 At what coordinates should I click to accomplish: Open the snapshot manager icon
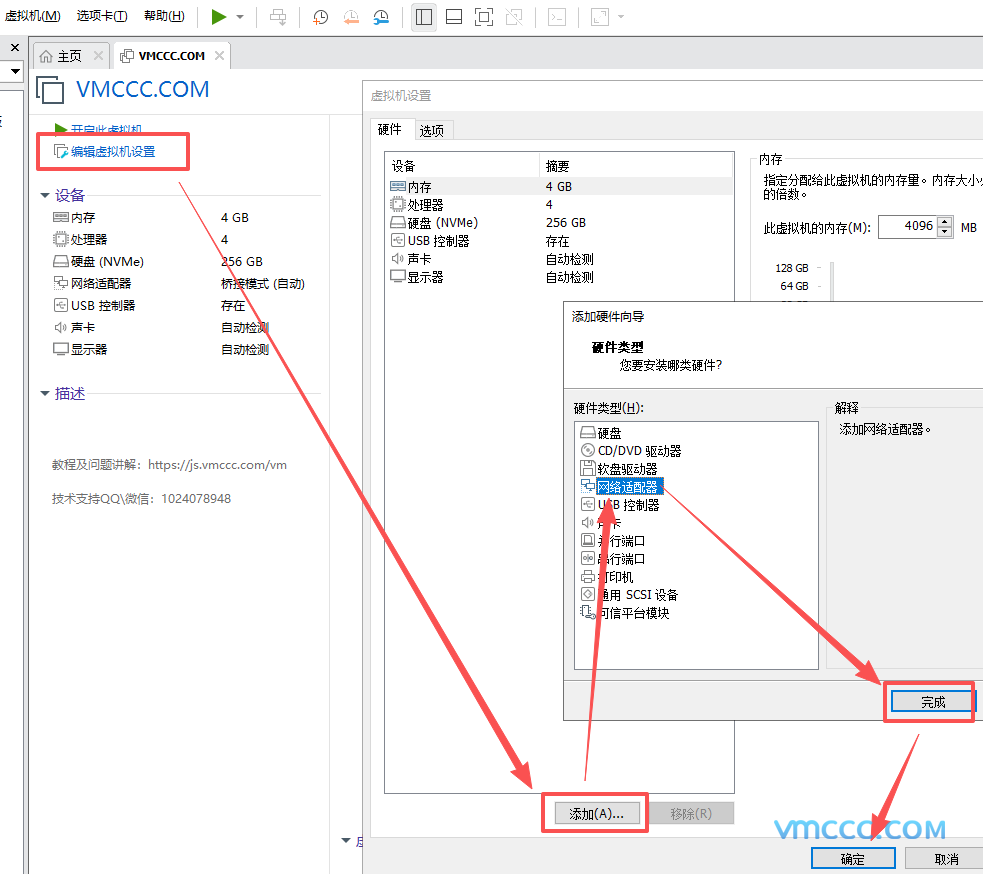click(x=382, y=17)
